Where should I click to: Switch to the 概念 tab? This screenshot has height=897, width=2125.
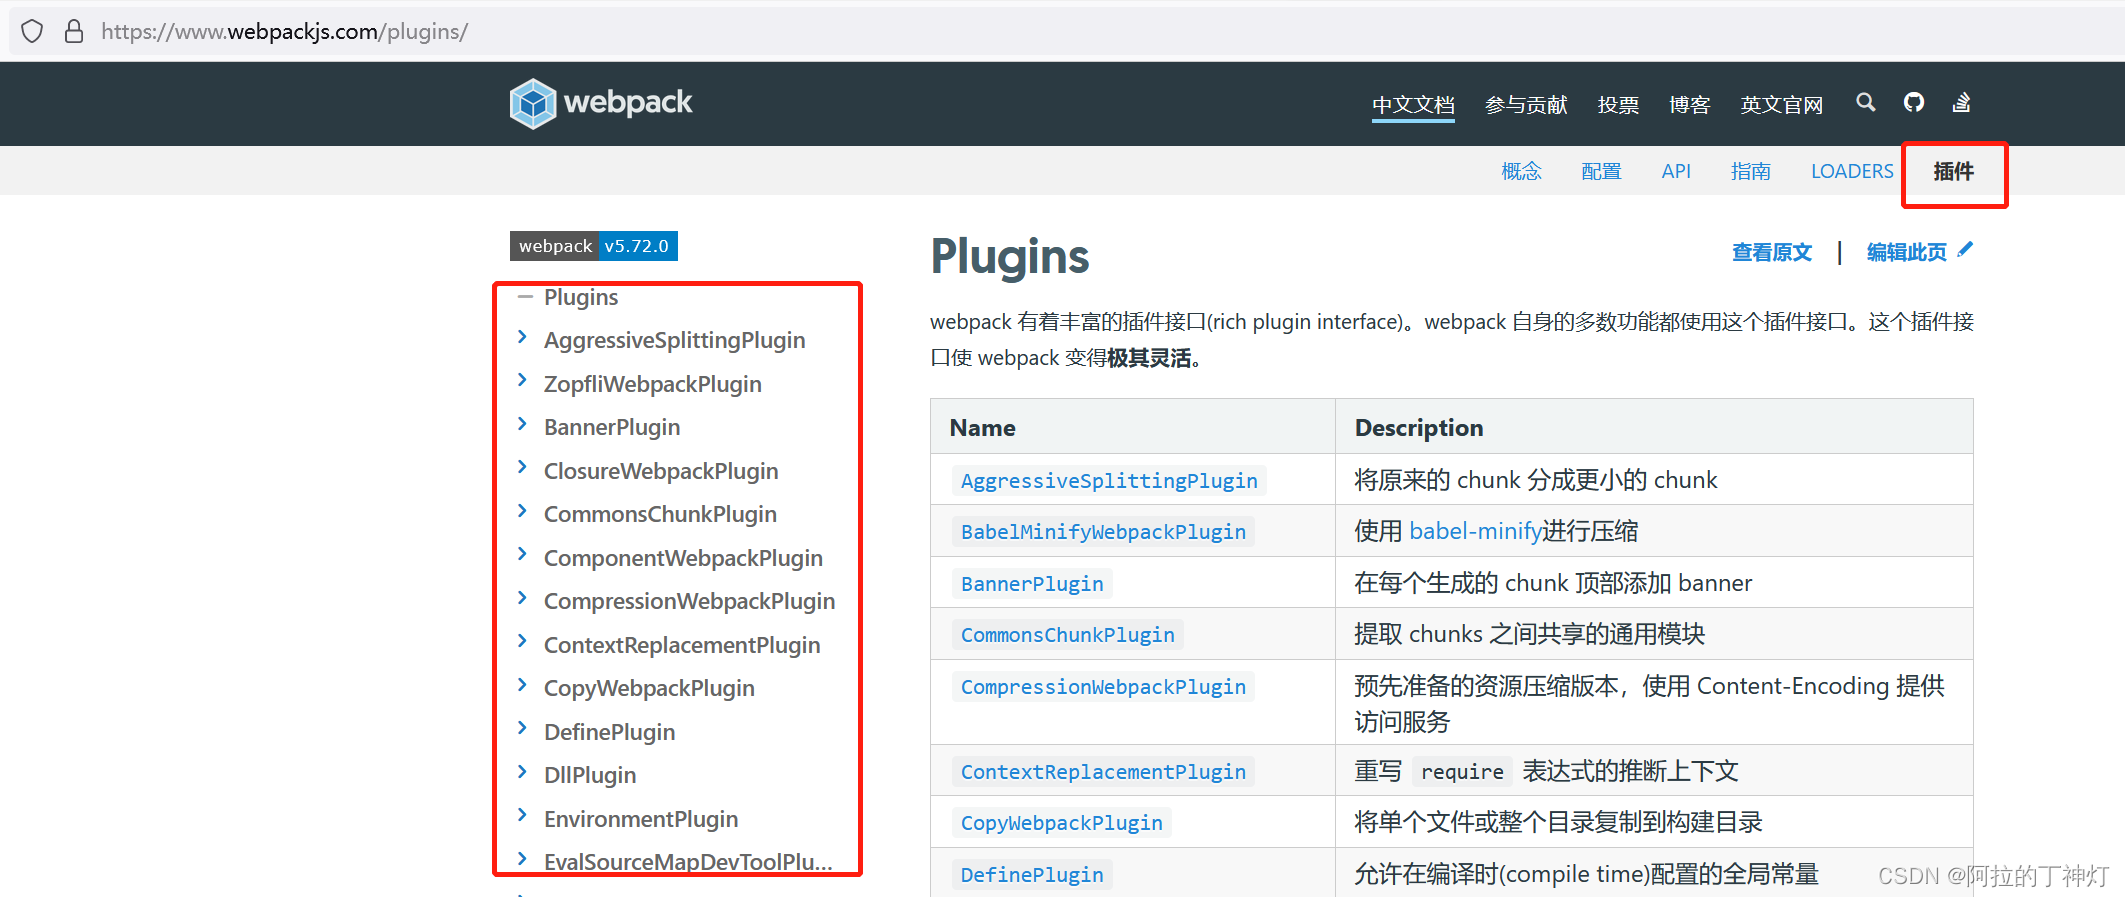[1521, 171]
